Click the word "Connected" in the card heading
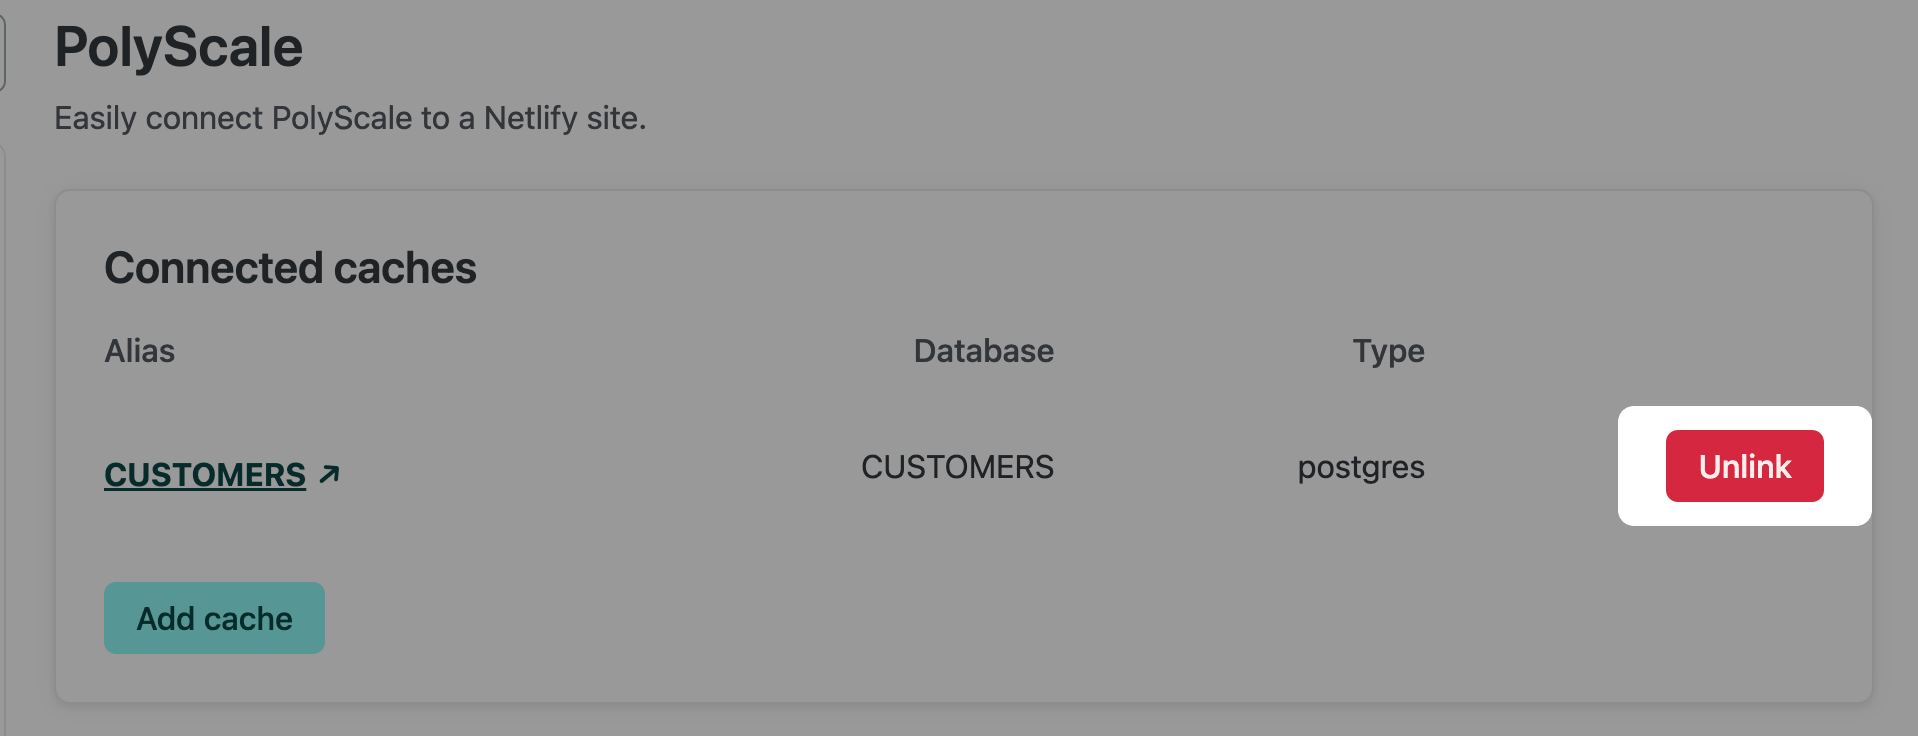Screen dimensions: 1918x736 [213, 268]
